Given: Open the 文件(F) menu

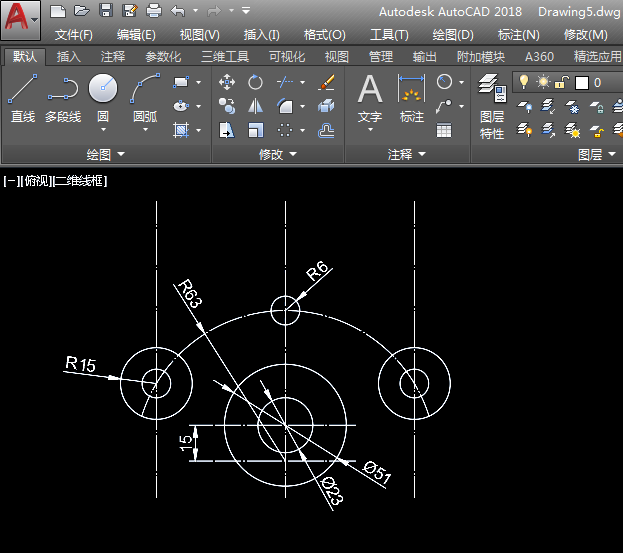Looking at the screenshot, I should pyautogui.click(x=74, y=34).
